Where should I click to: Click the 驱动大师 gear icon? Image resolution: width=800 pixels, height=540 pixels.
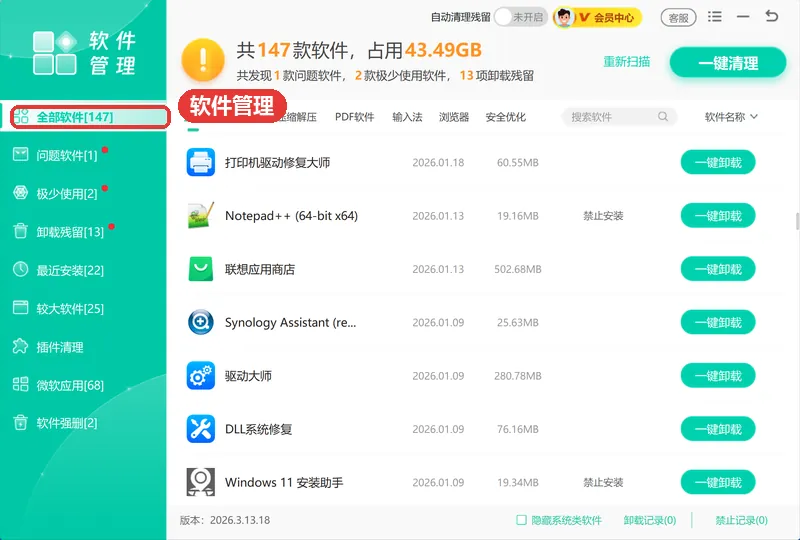tap(201, 376)
